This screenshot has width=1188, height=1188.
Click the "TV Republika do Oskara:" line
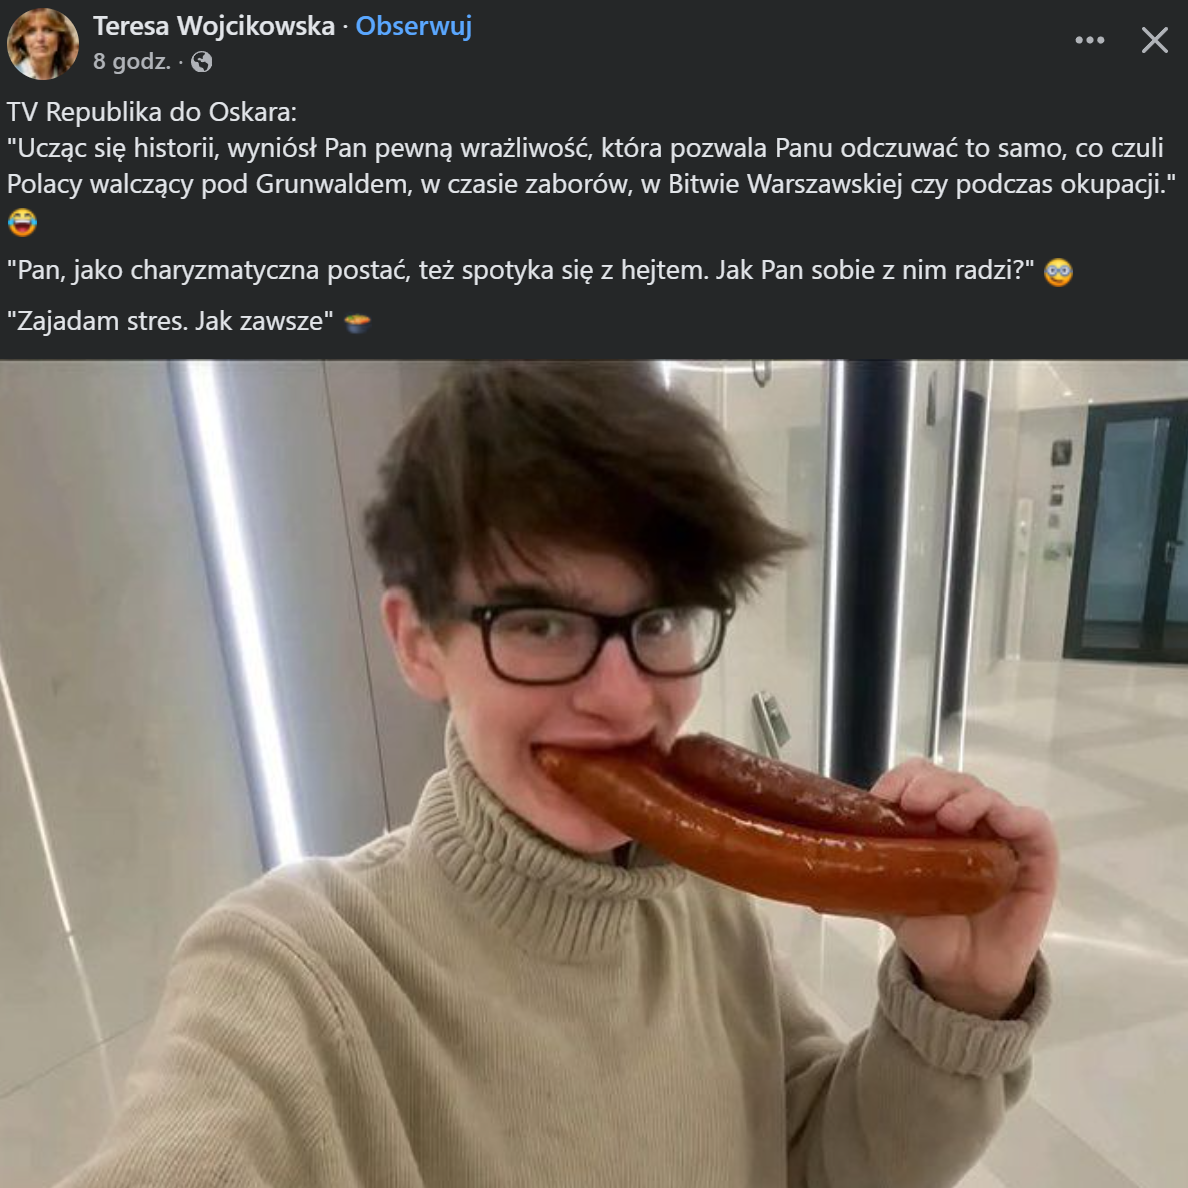(x=152, y=112)
